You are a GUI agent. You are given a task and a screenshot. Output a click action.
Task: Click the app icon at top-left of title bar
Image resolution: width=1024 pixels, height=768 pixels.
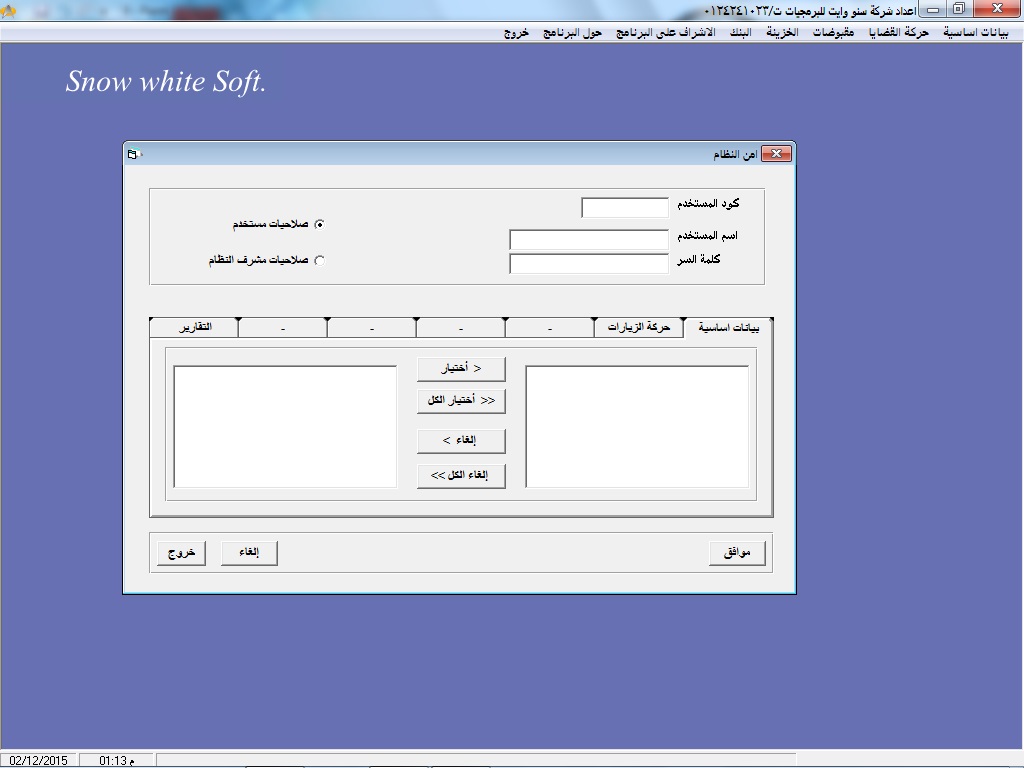9,10
